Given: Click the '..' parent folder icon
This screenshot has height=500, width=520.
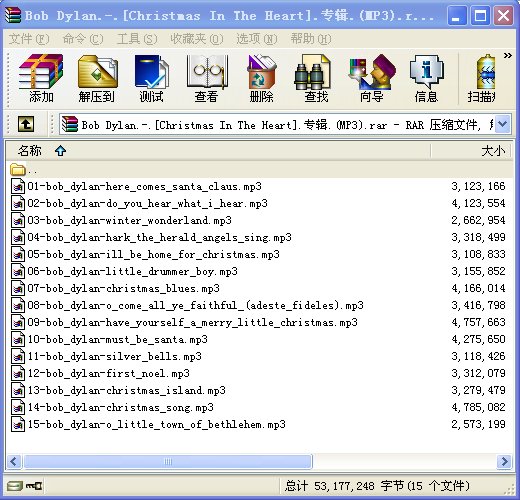Looking at the screenshot, I should 18,170.
